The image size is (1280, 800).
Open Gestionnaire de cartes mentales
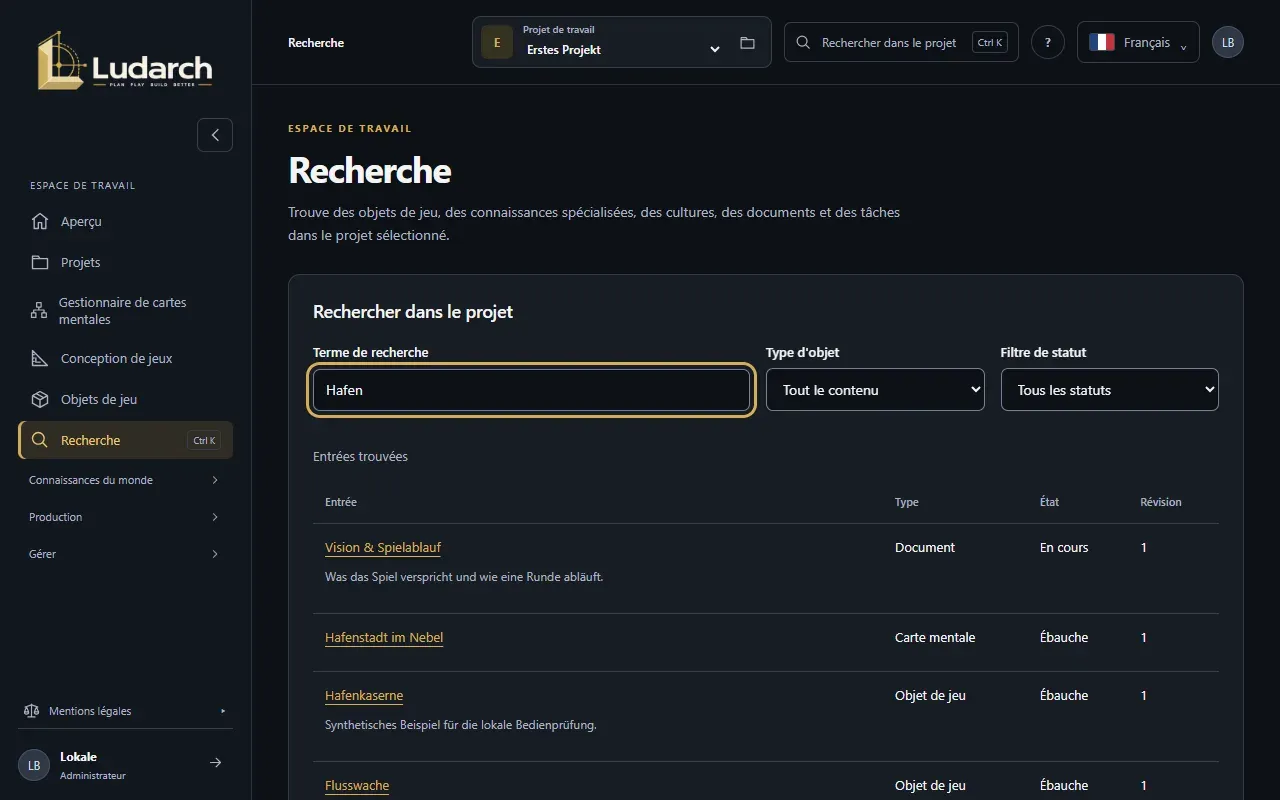125,311
